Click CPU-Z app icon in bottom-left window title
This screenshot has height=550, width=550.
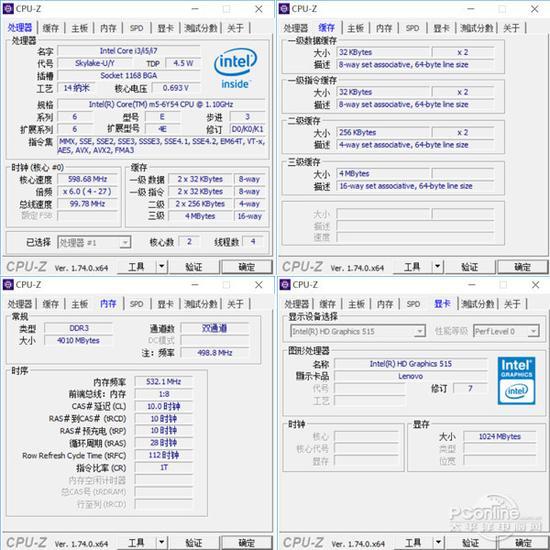tap(8, 284)
